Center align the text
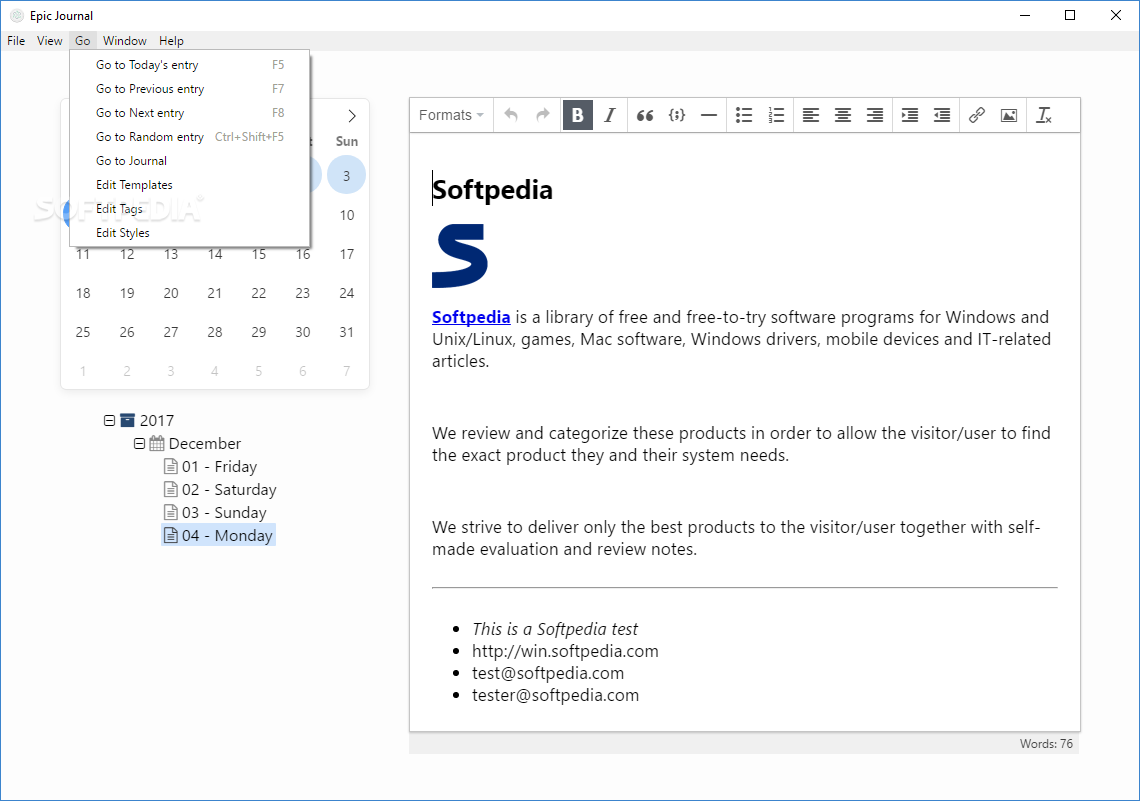Viewport: 1140px width, 801px height. click(843, 115)
